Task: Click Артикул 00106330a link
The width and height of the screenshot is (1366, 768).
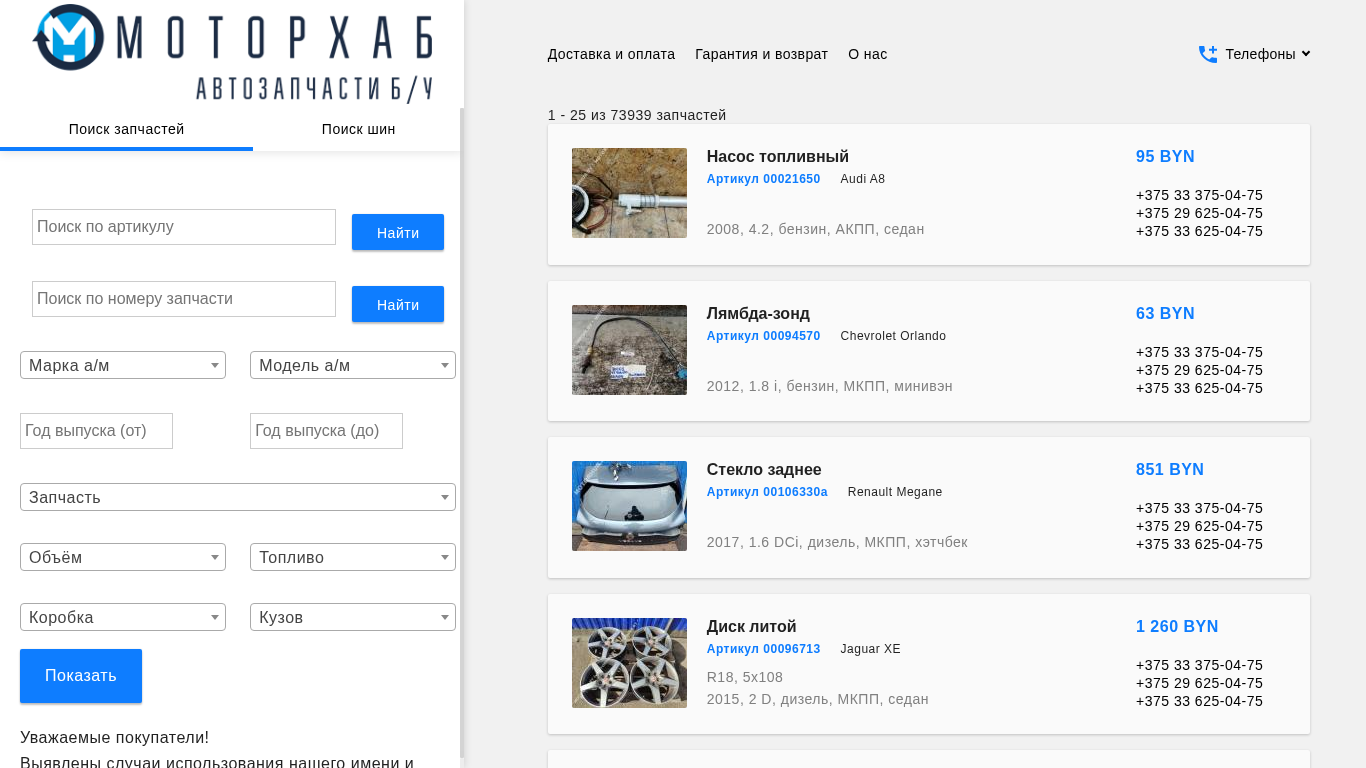Action: (767, 492)
